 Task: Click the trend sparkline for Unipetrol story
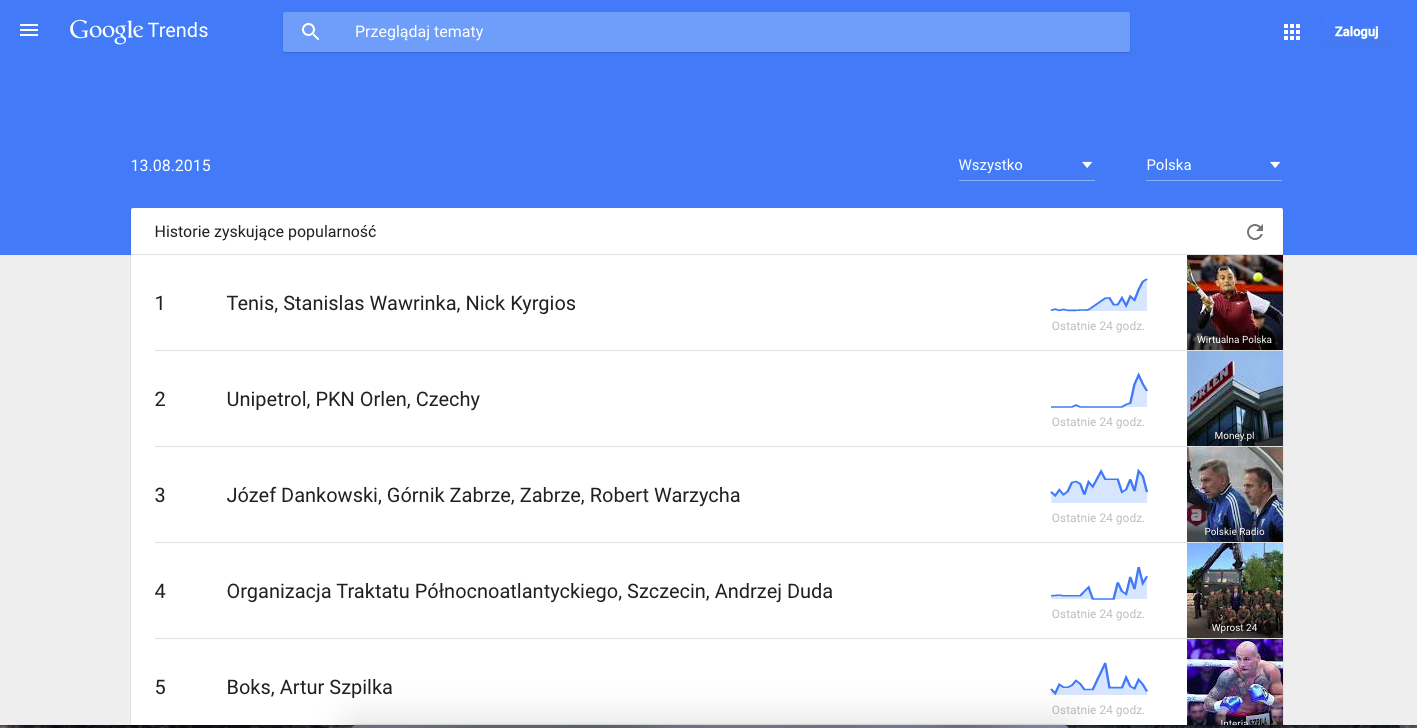click(x=1099, y=392)
